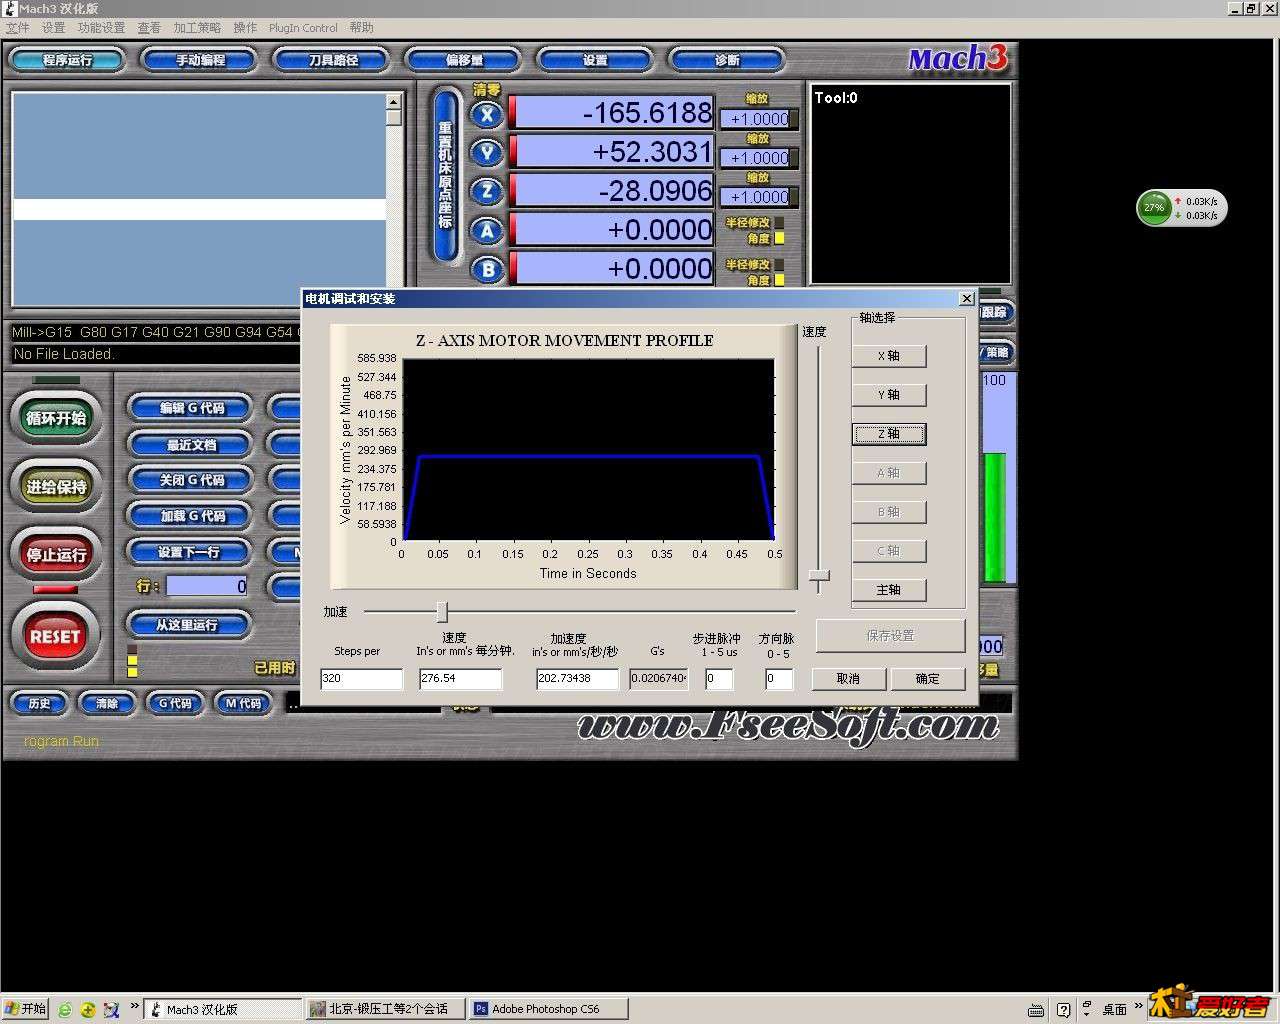The image size is (1280, 1024).
Task: Click 确定 to confirm motor tuning
Action: tap(928, 679)
